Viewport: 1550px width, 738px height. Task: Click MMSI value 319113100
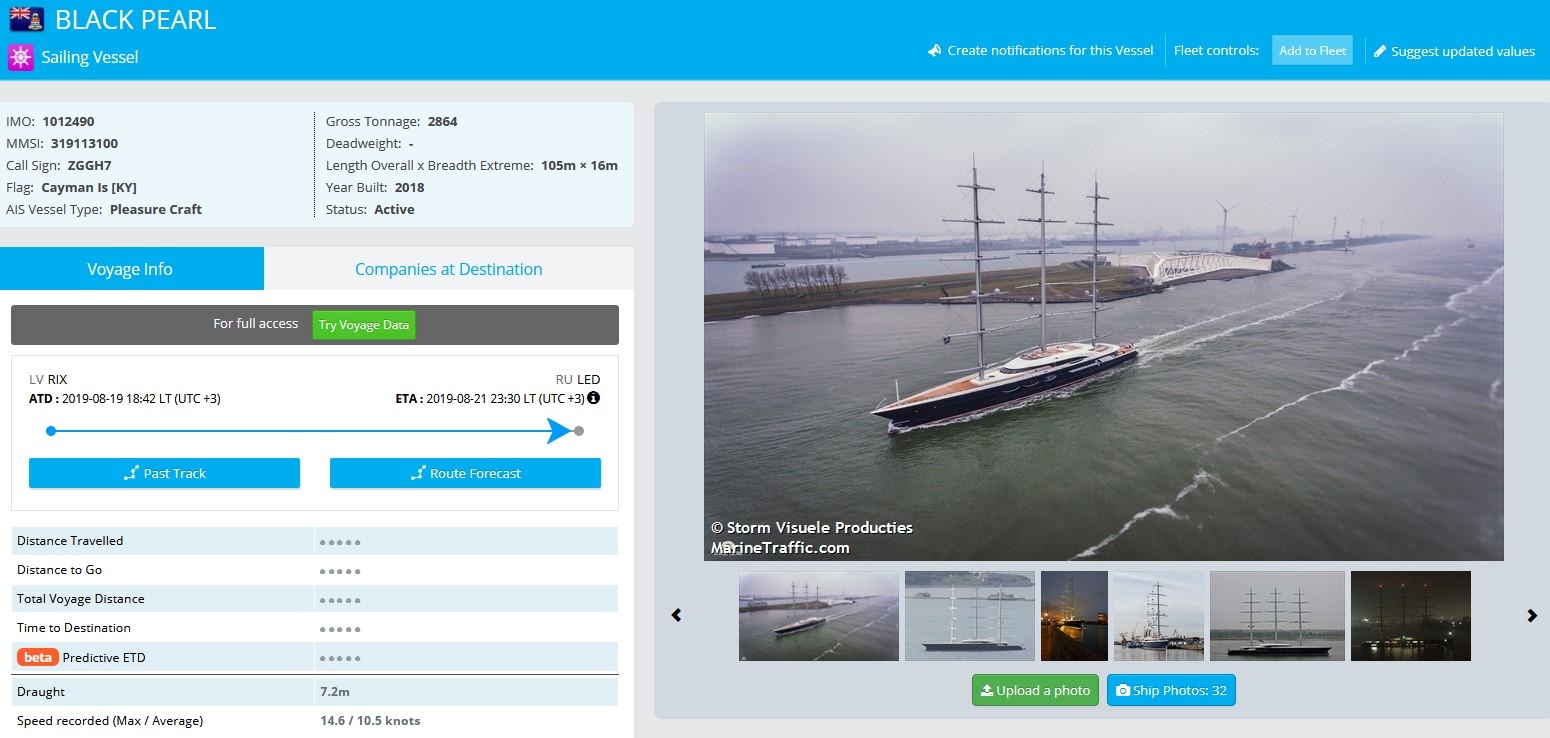point(84,143)
